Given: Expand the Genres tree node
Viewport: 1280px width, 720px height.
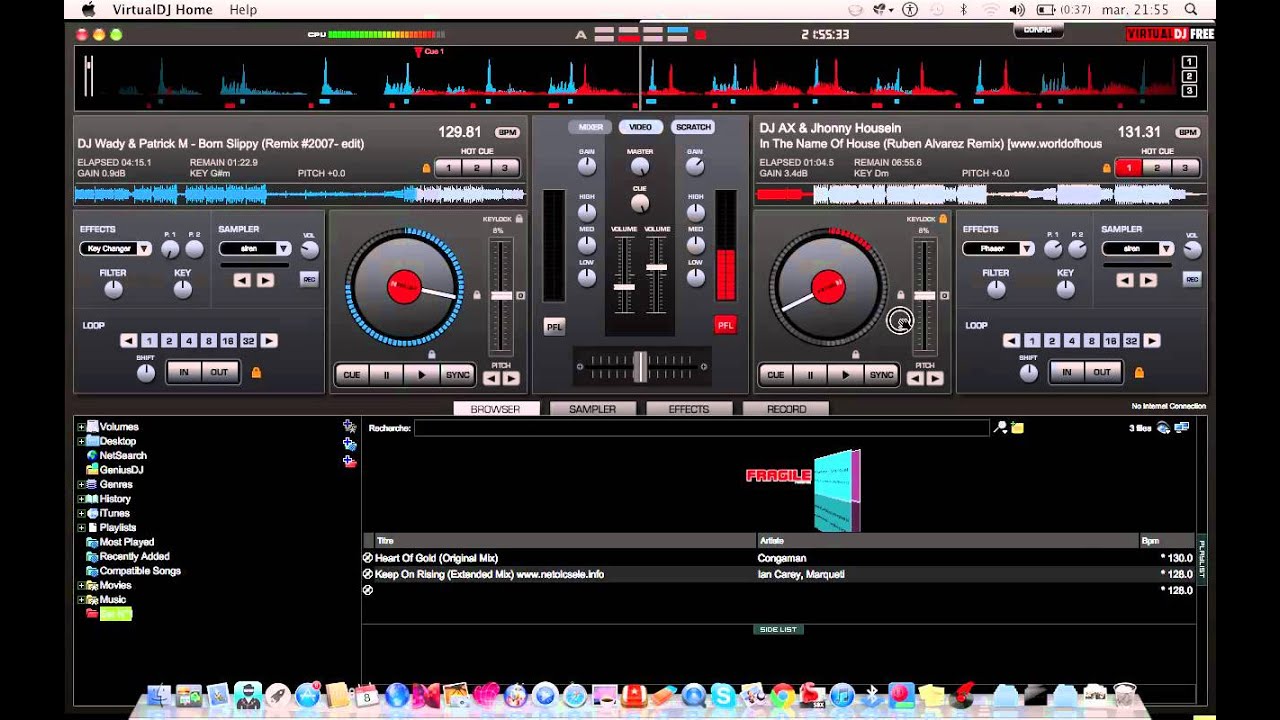Looking at the screenshot, I should point(81,484).
